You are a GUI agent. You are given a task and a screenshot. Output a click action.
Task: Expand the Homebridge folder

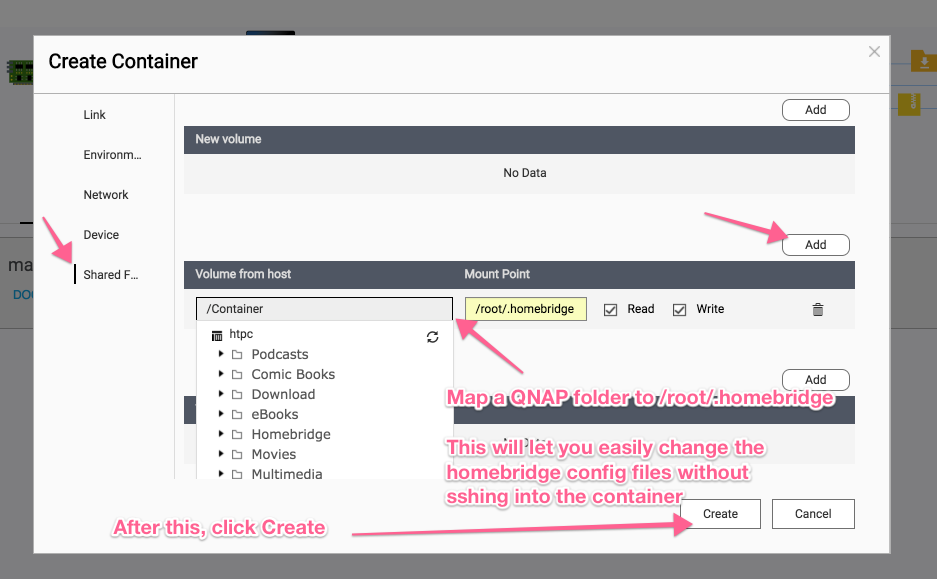[221, 434]
